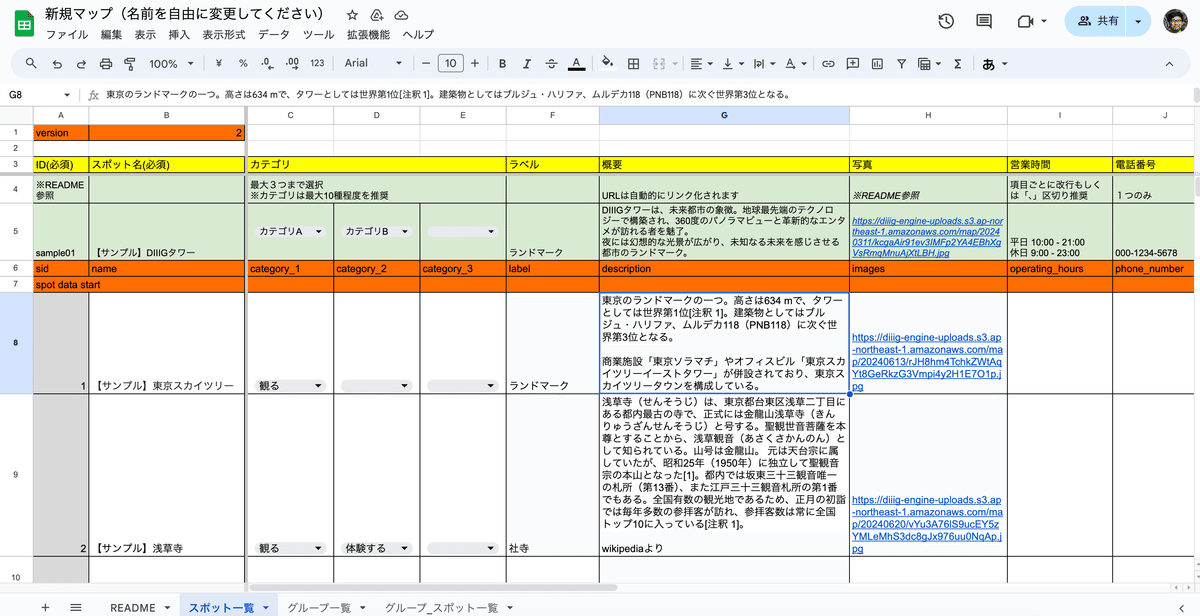The image size is (1200, 616).
Task: Open text rotation options
Action: point(794,63)
